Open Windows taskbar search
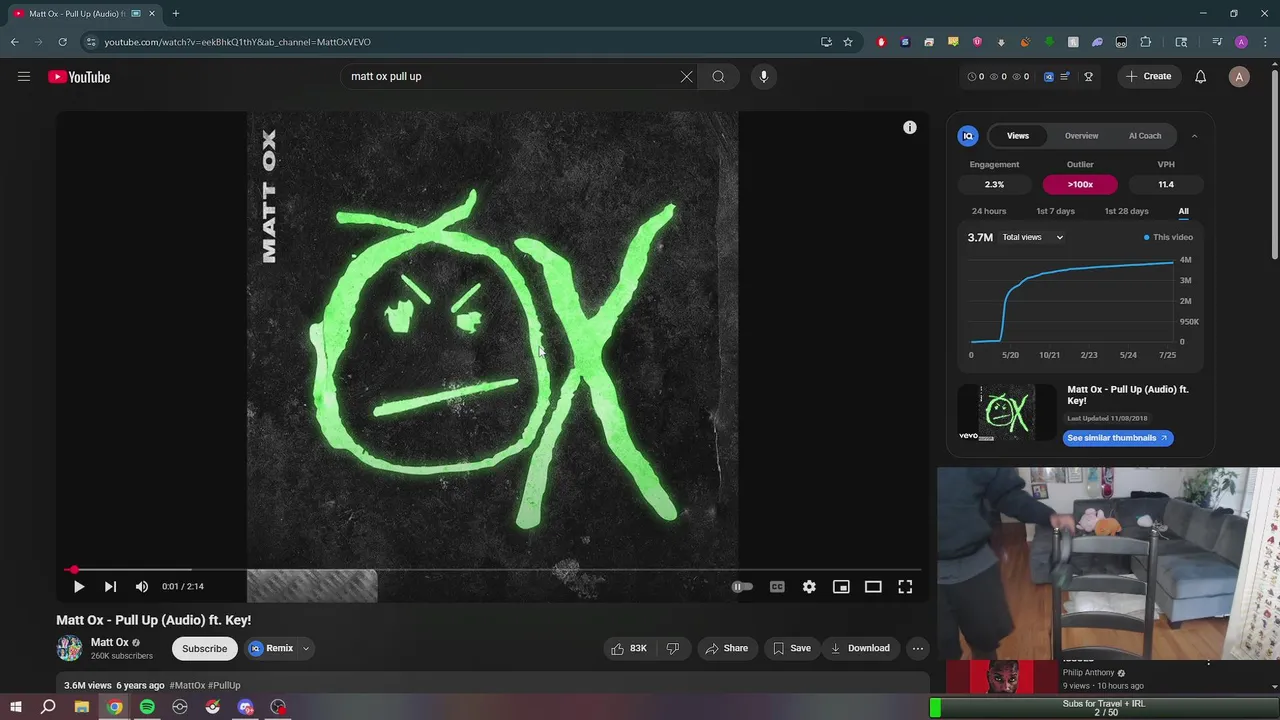 pos(48,708)
